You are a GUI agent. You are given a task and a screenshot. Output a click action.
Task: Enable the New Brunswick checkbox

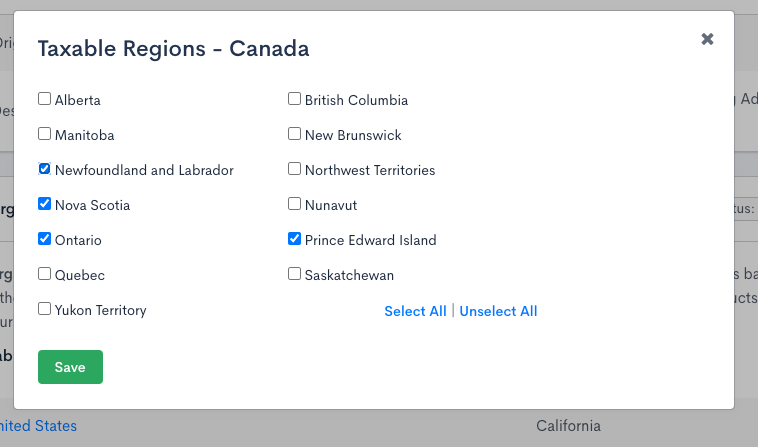(x=295, y=134)
